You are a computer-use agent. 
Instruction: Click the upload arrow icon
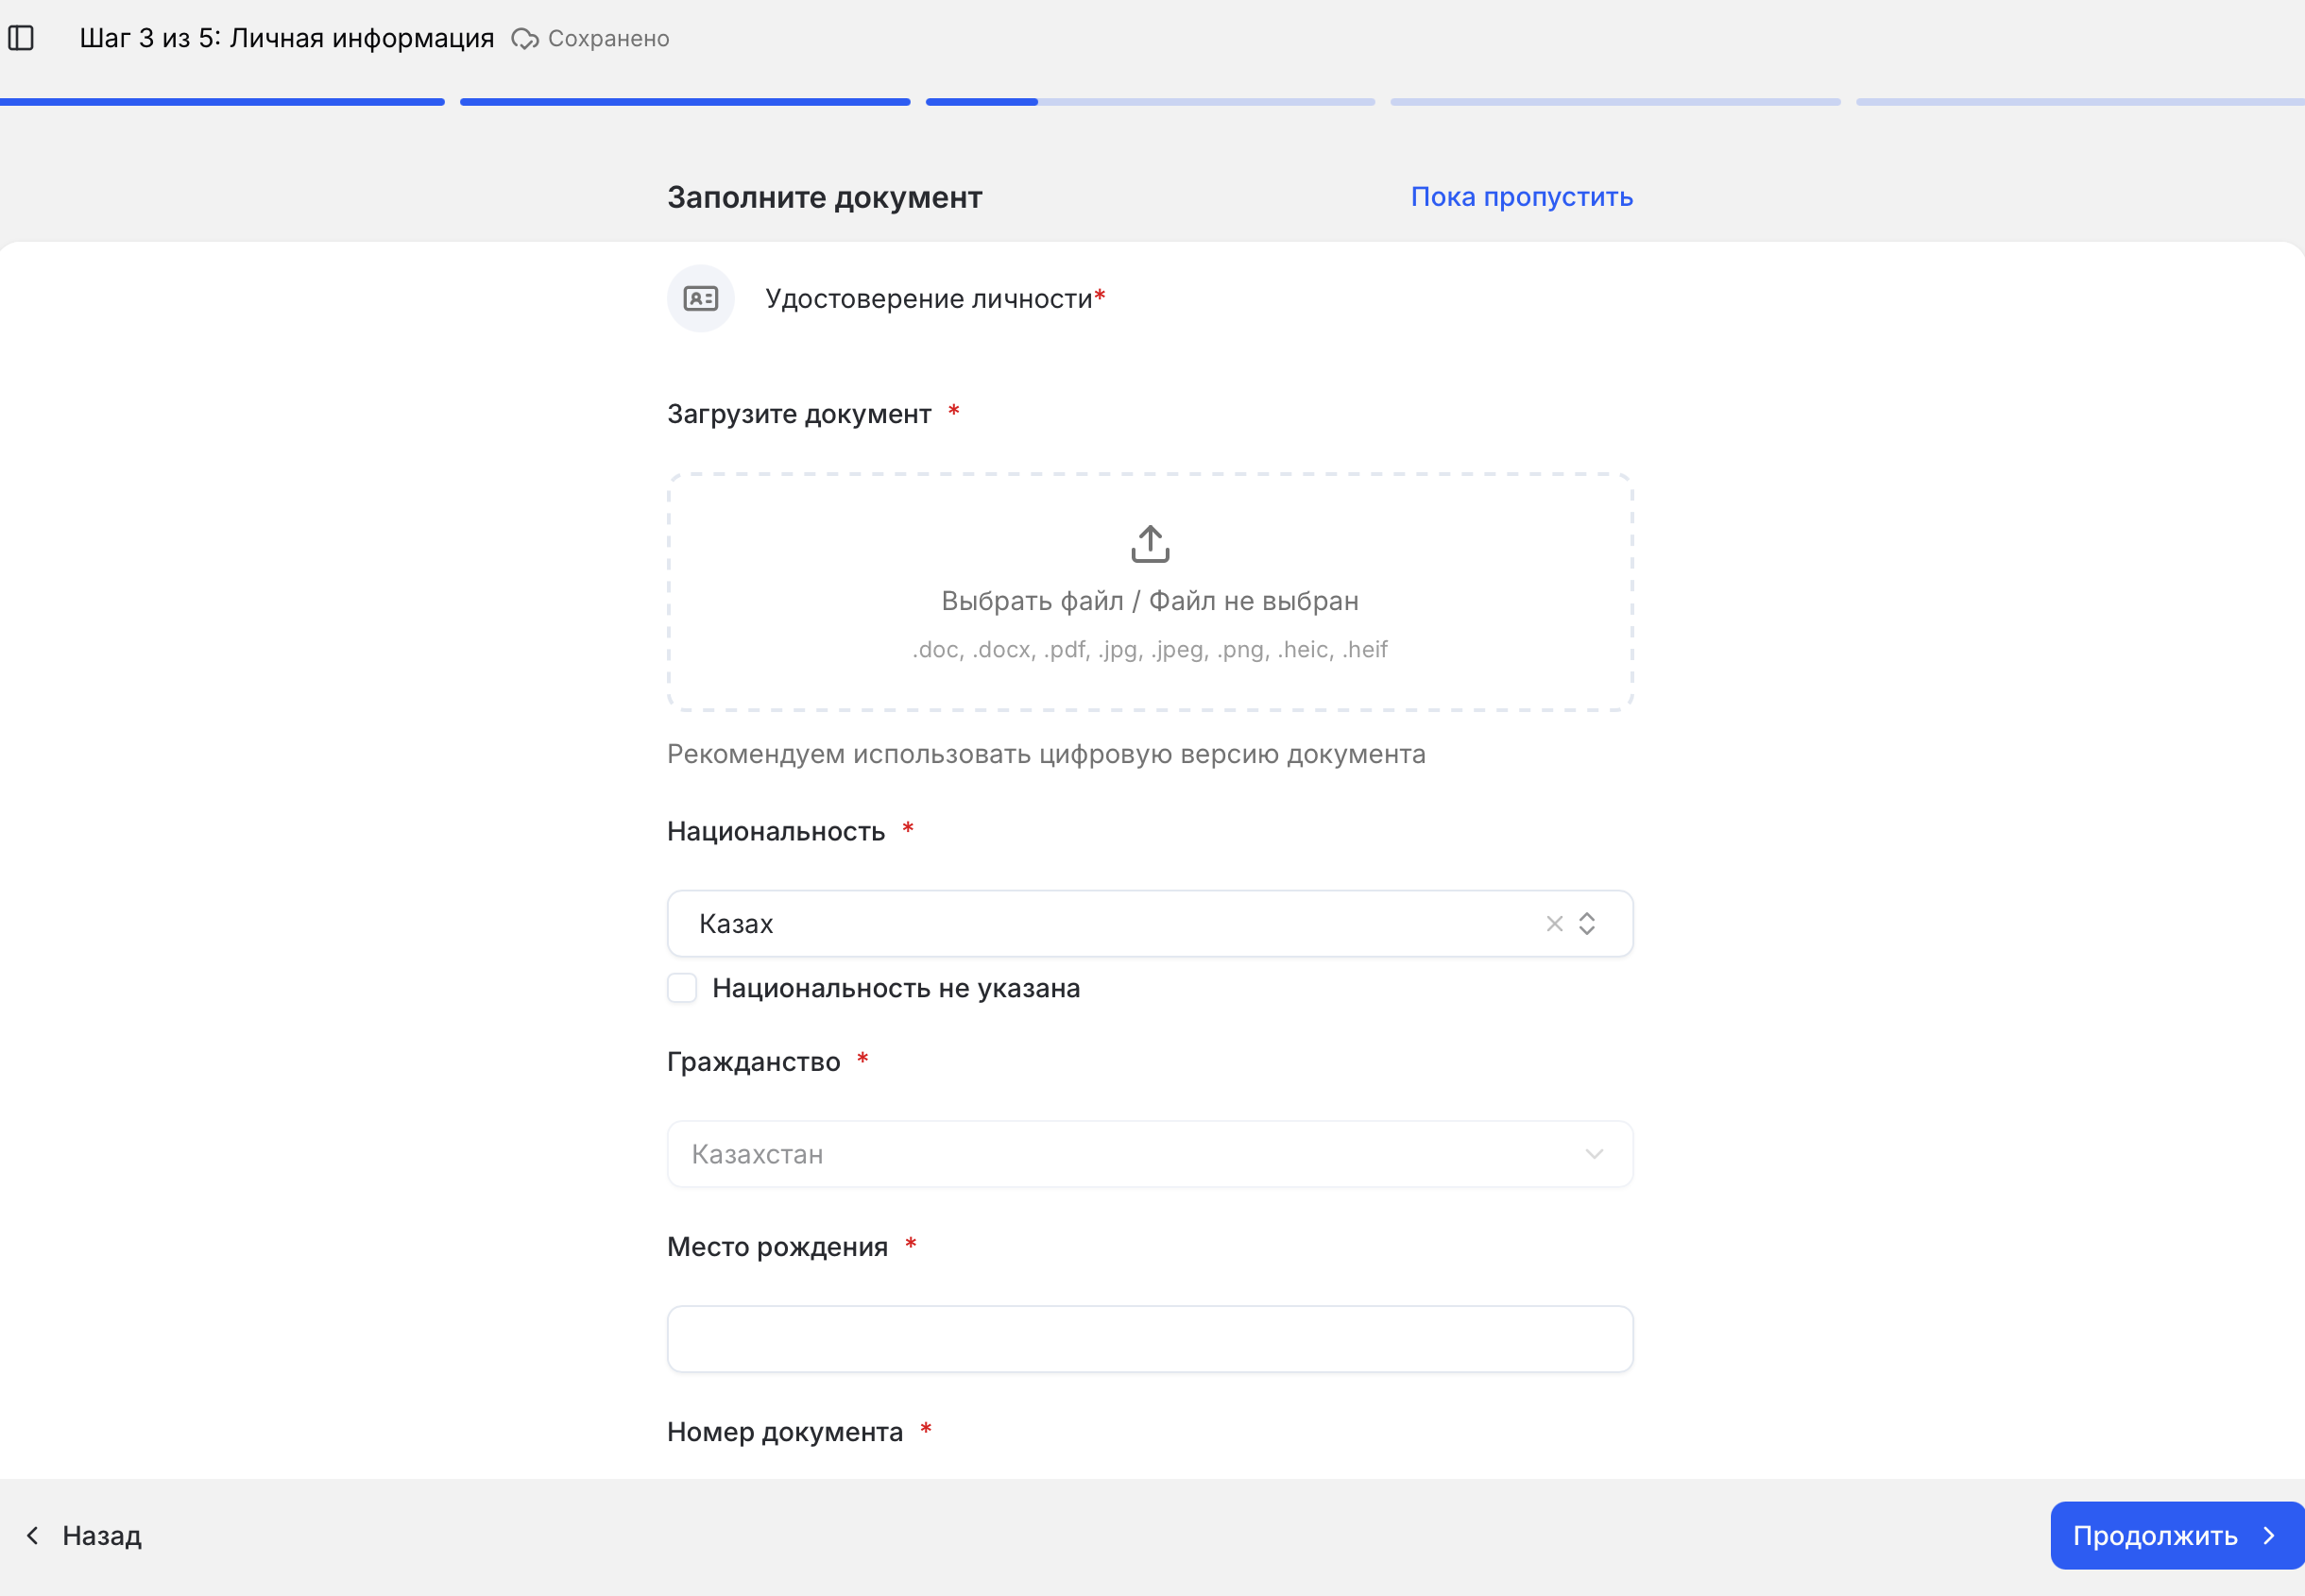[x=1150, y=544]
